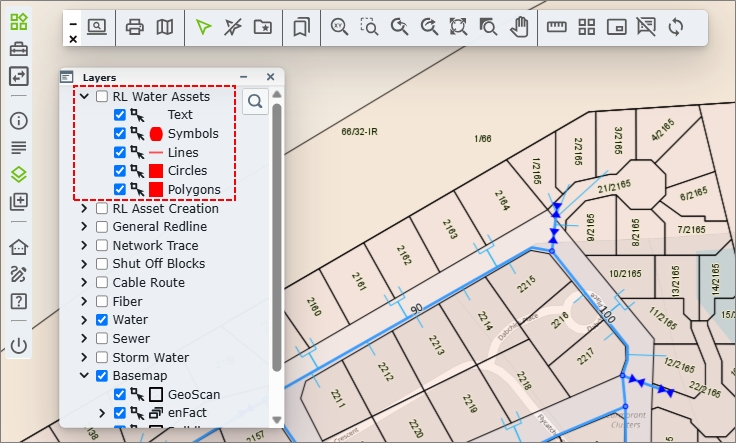Open the Layers icon in left sidebar
Image resolution: width=736 pixels, height=443 pixels.
pos(18,174)
